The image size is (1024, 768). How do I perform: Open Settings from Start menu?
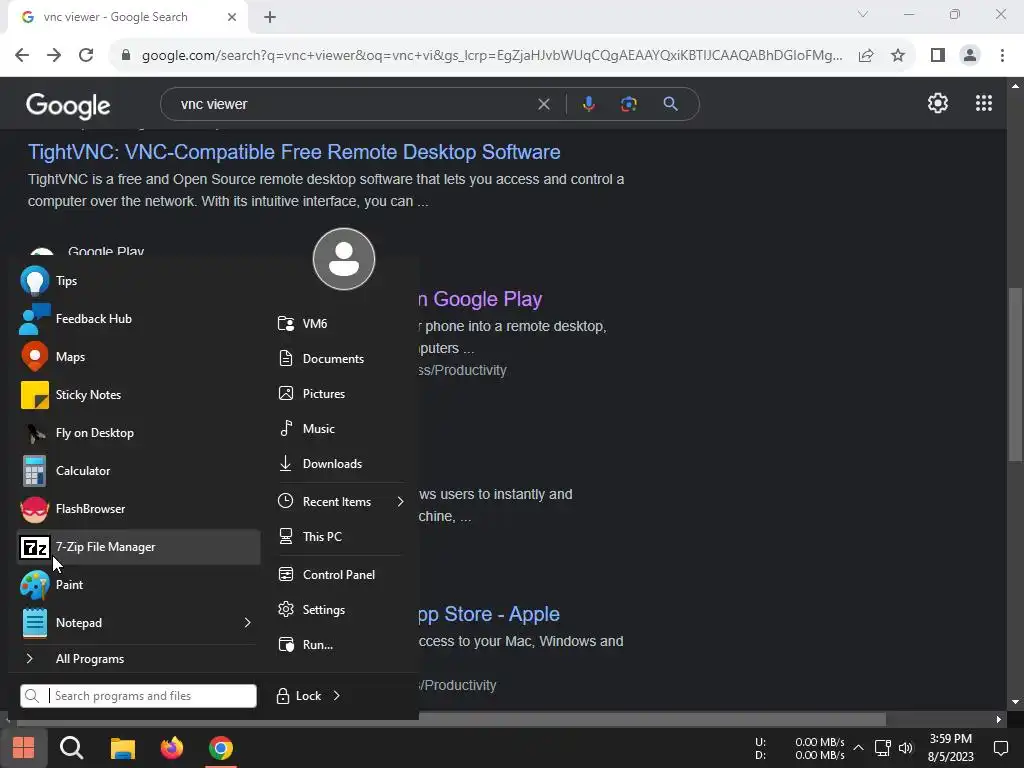[x=340, y=610]
